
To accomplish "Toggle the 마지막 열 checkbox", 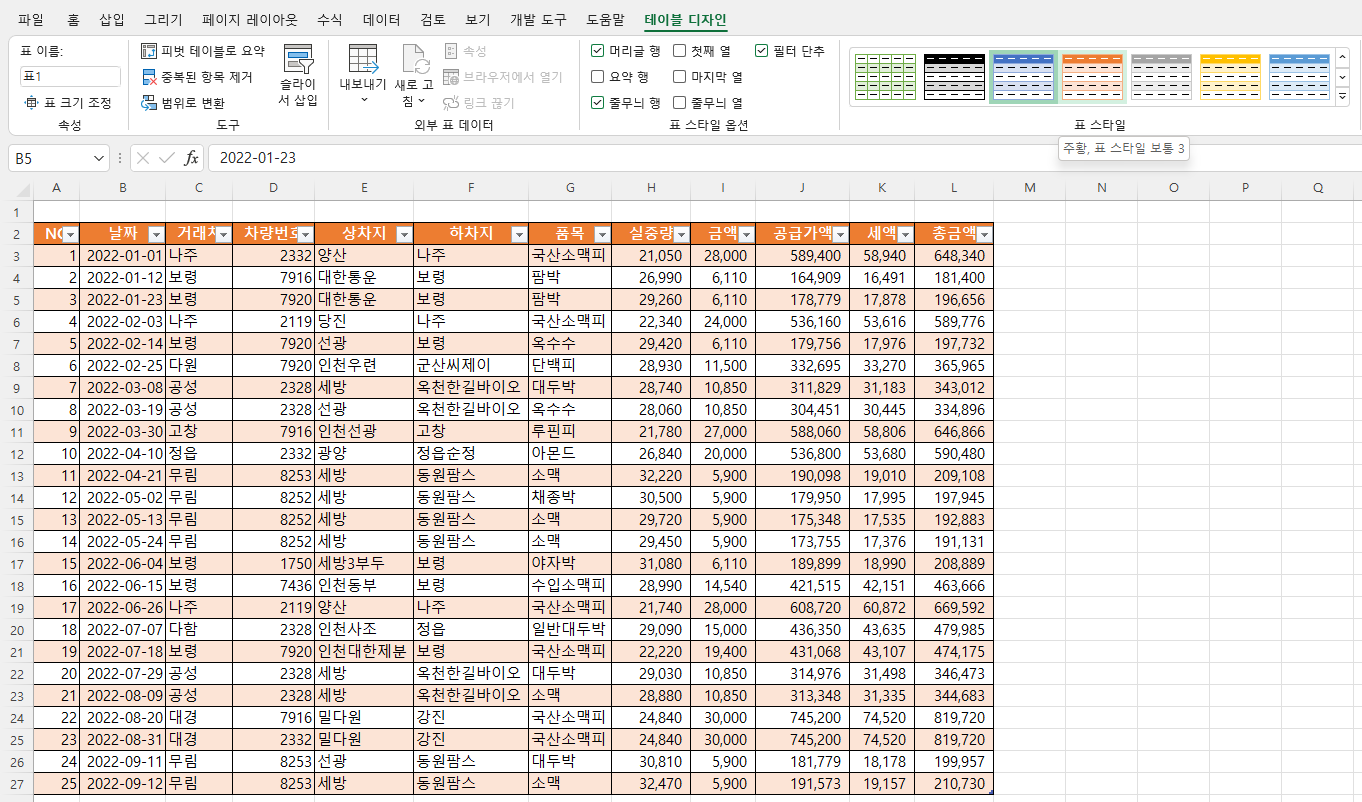I will (x=680, y=76).
